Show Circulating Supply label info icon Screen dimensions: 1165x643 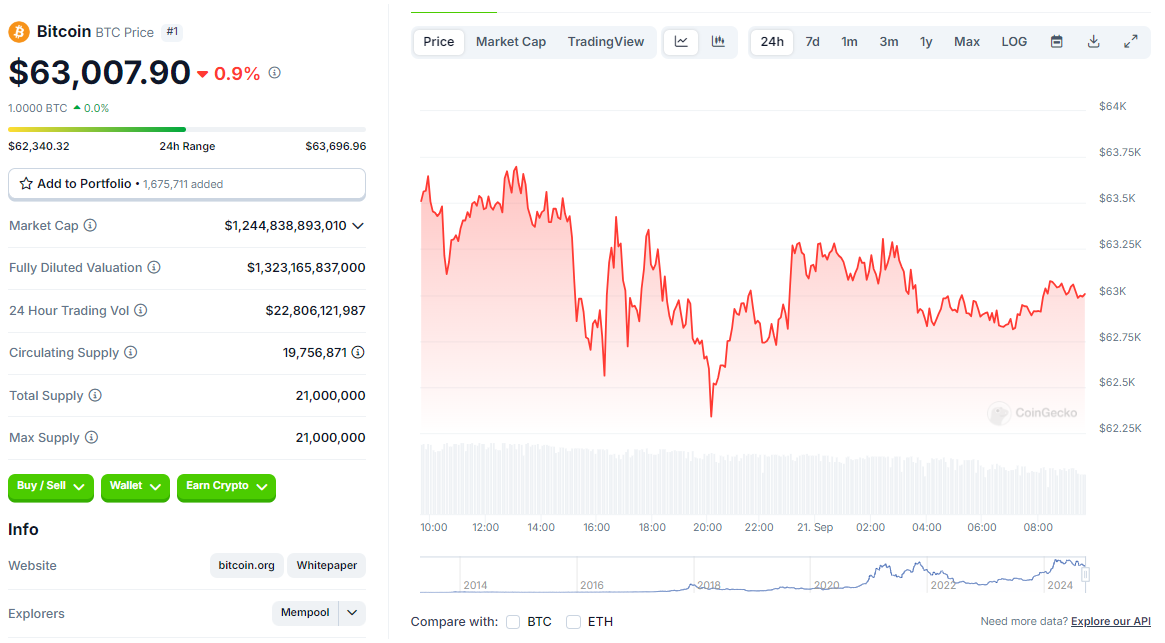tap(131, 352)
